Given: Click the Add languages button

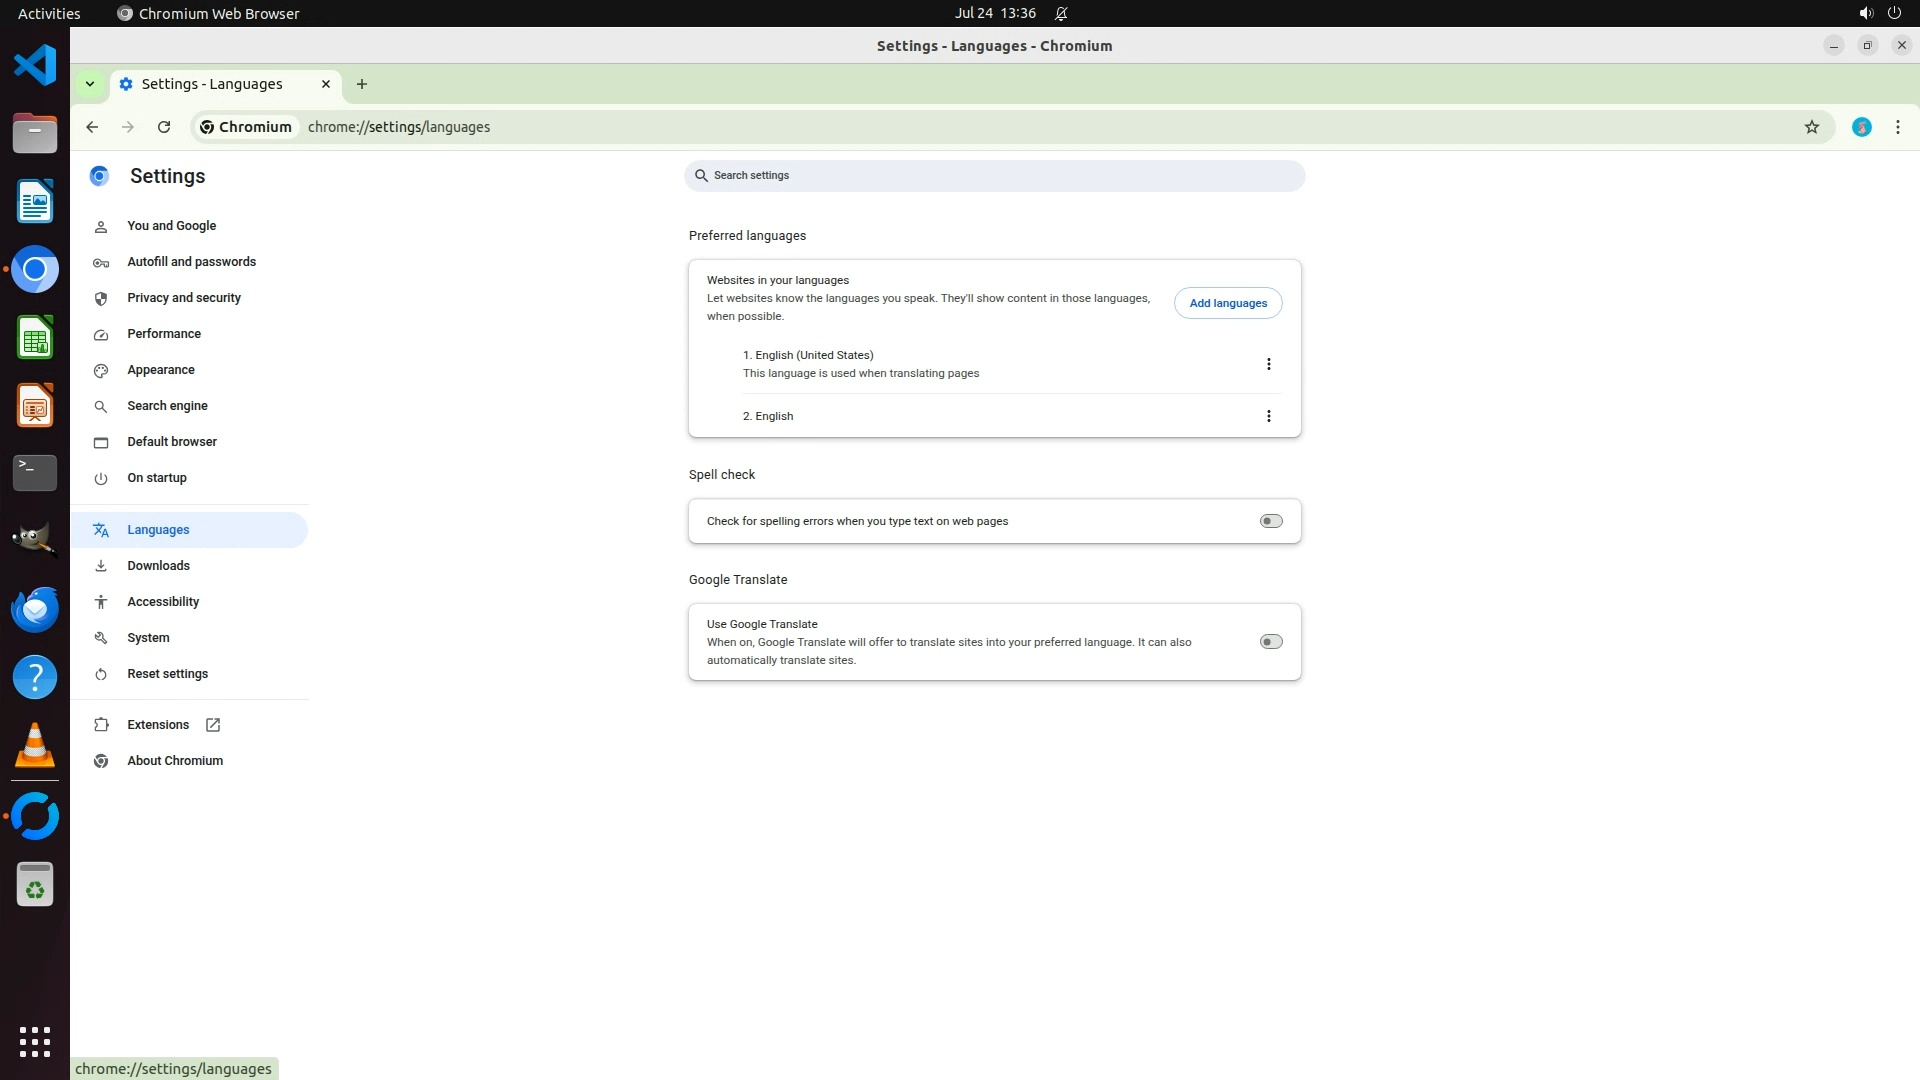Looking at the screenshot, I should [x=1227, y=303].
